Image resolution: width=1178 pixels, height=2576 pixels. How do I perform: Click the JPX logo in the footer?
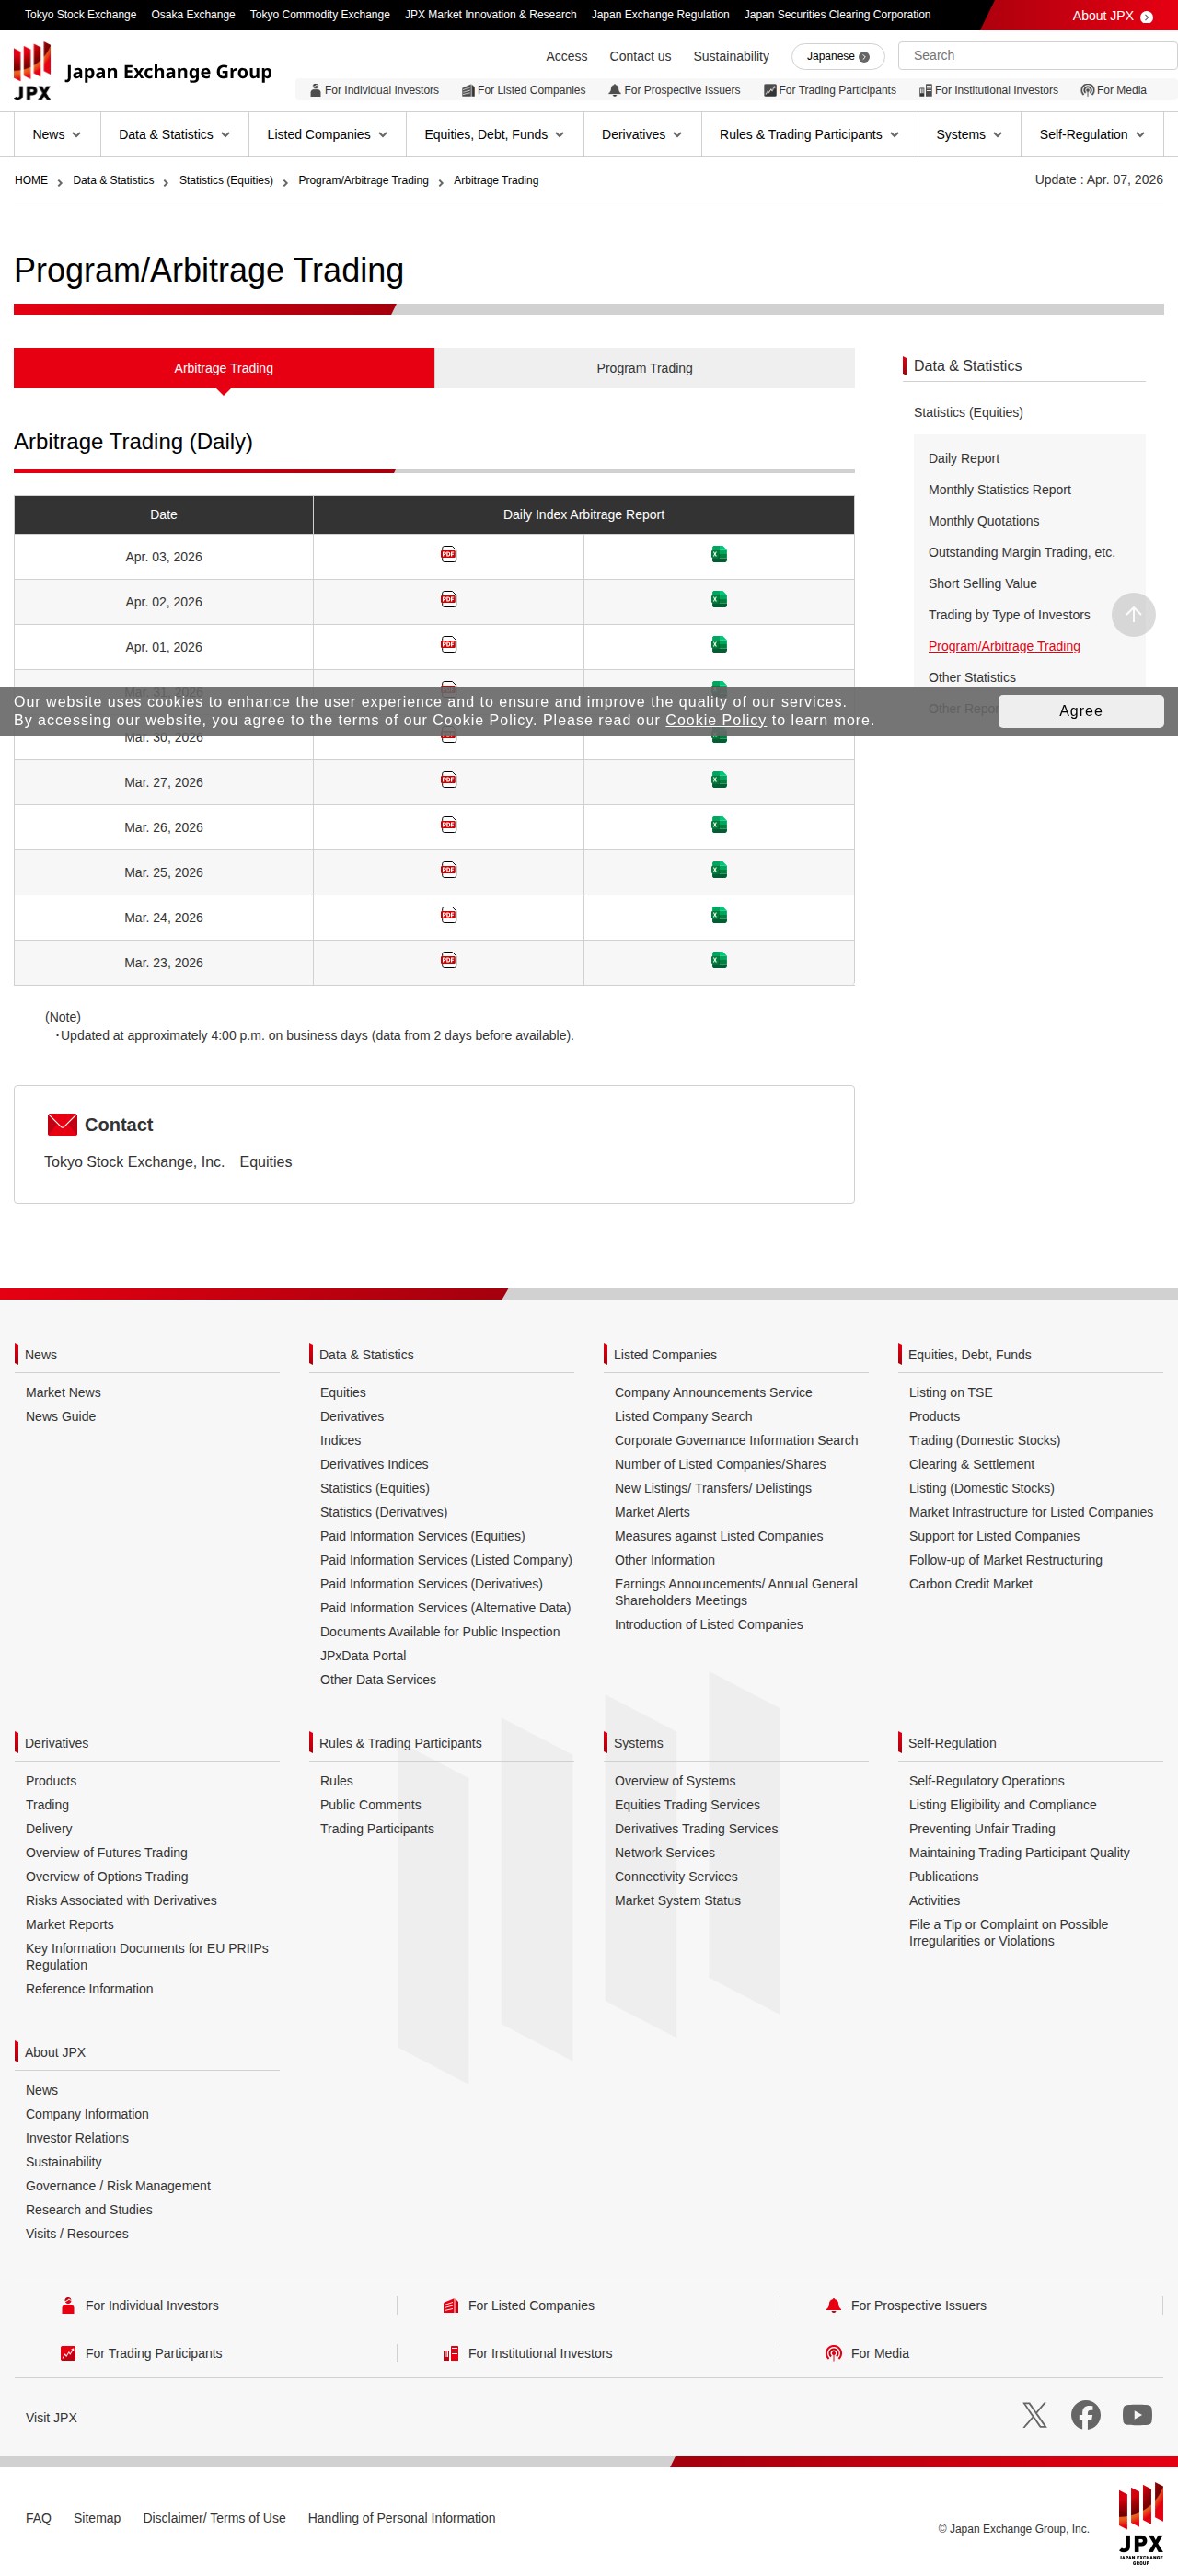[1140, 2522]
